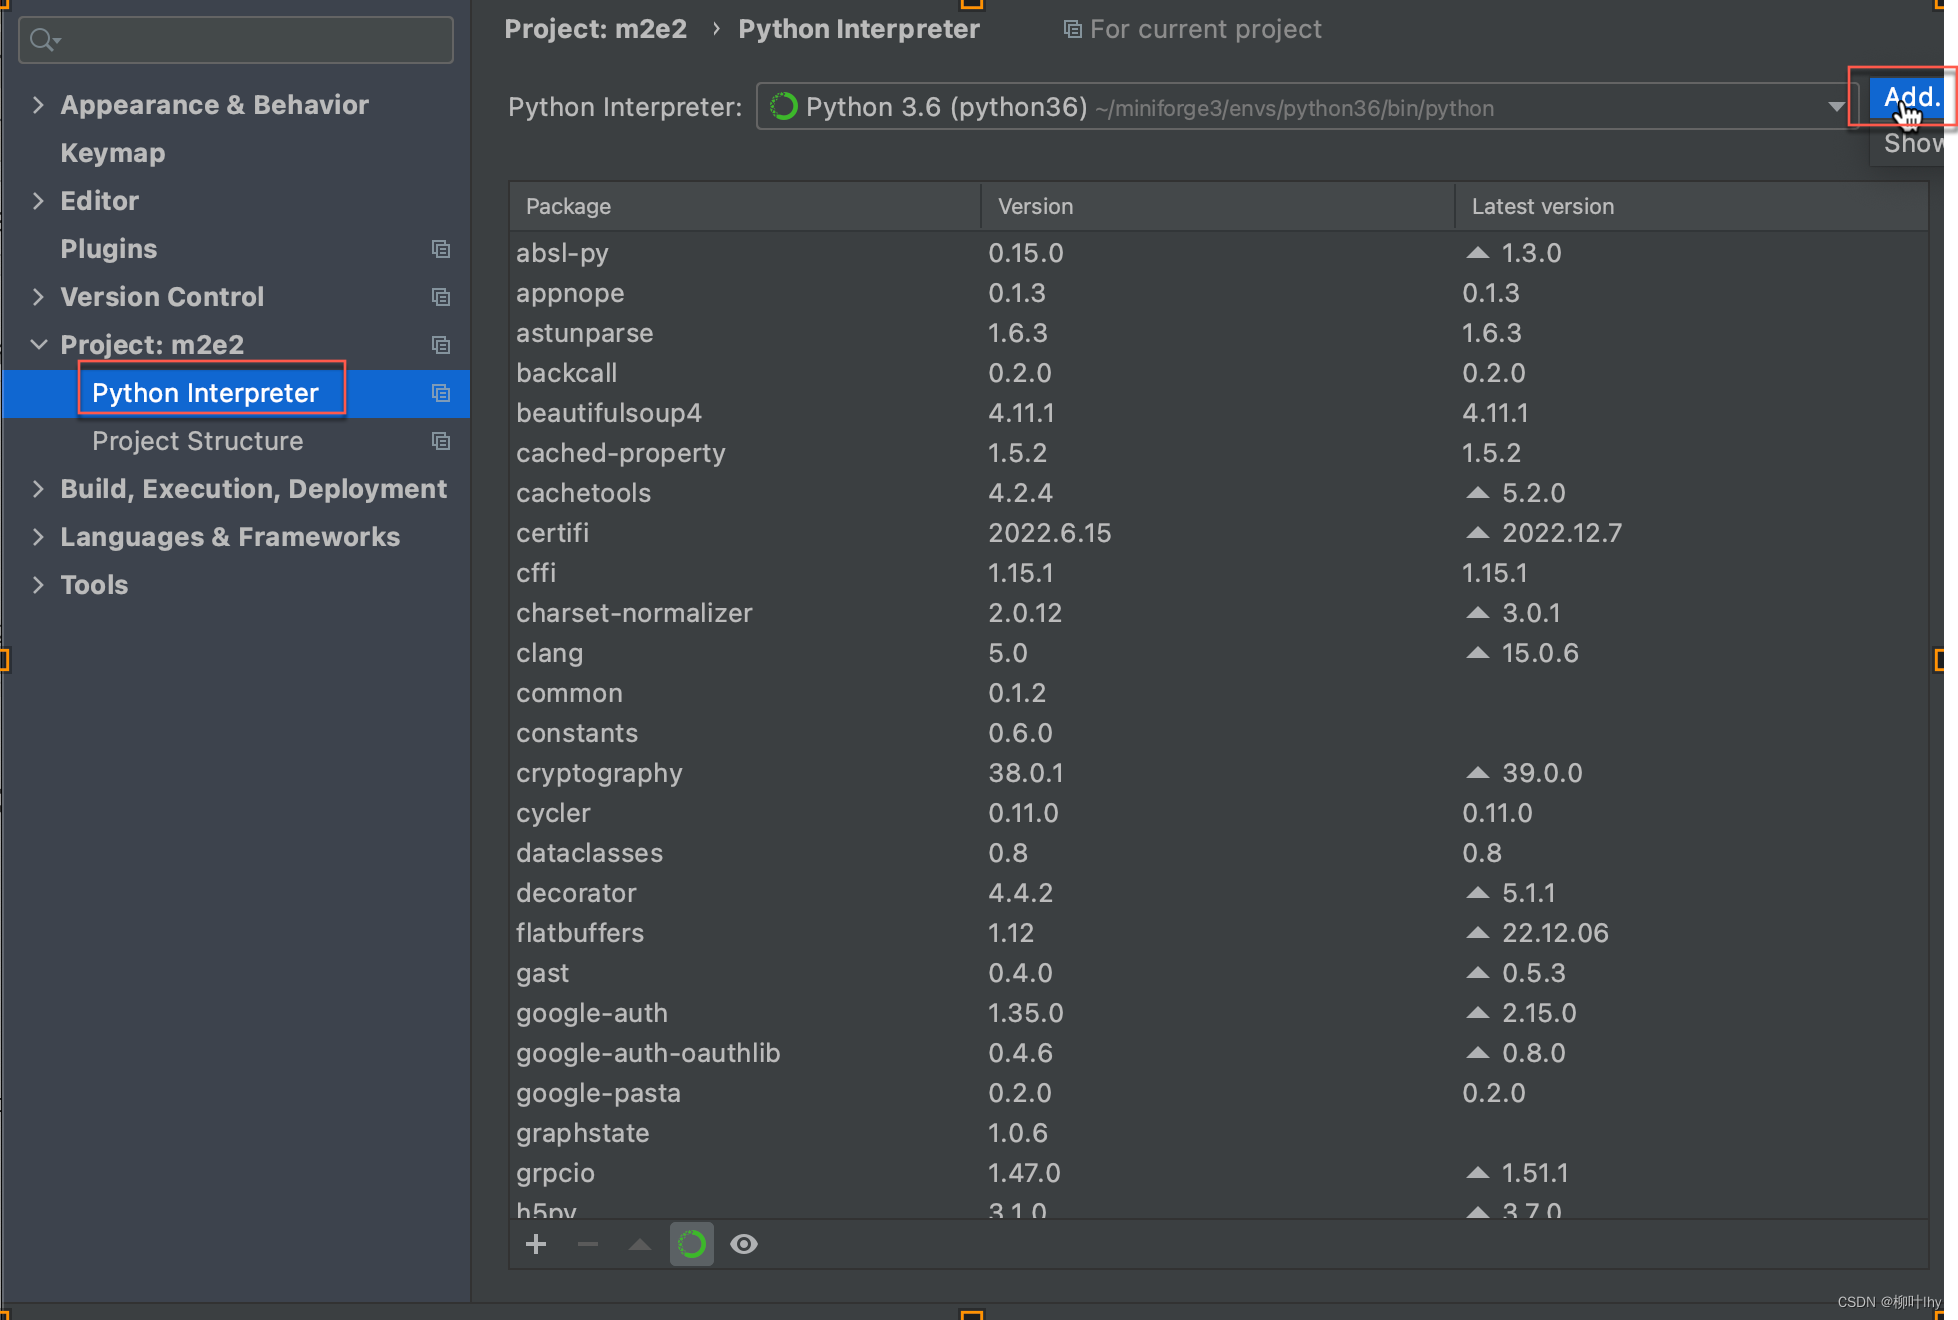This screenshot has width=1958, height=1320.
Task: Select Keymap in settings sidebar
Action: pyautogui.click(x=112, y=153)
